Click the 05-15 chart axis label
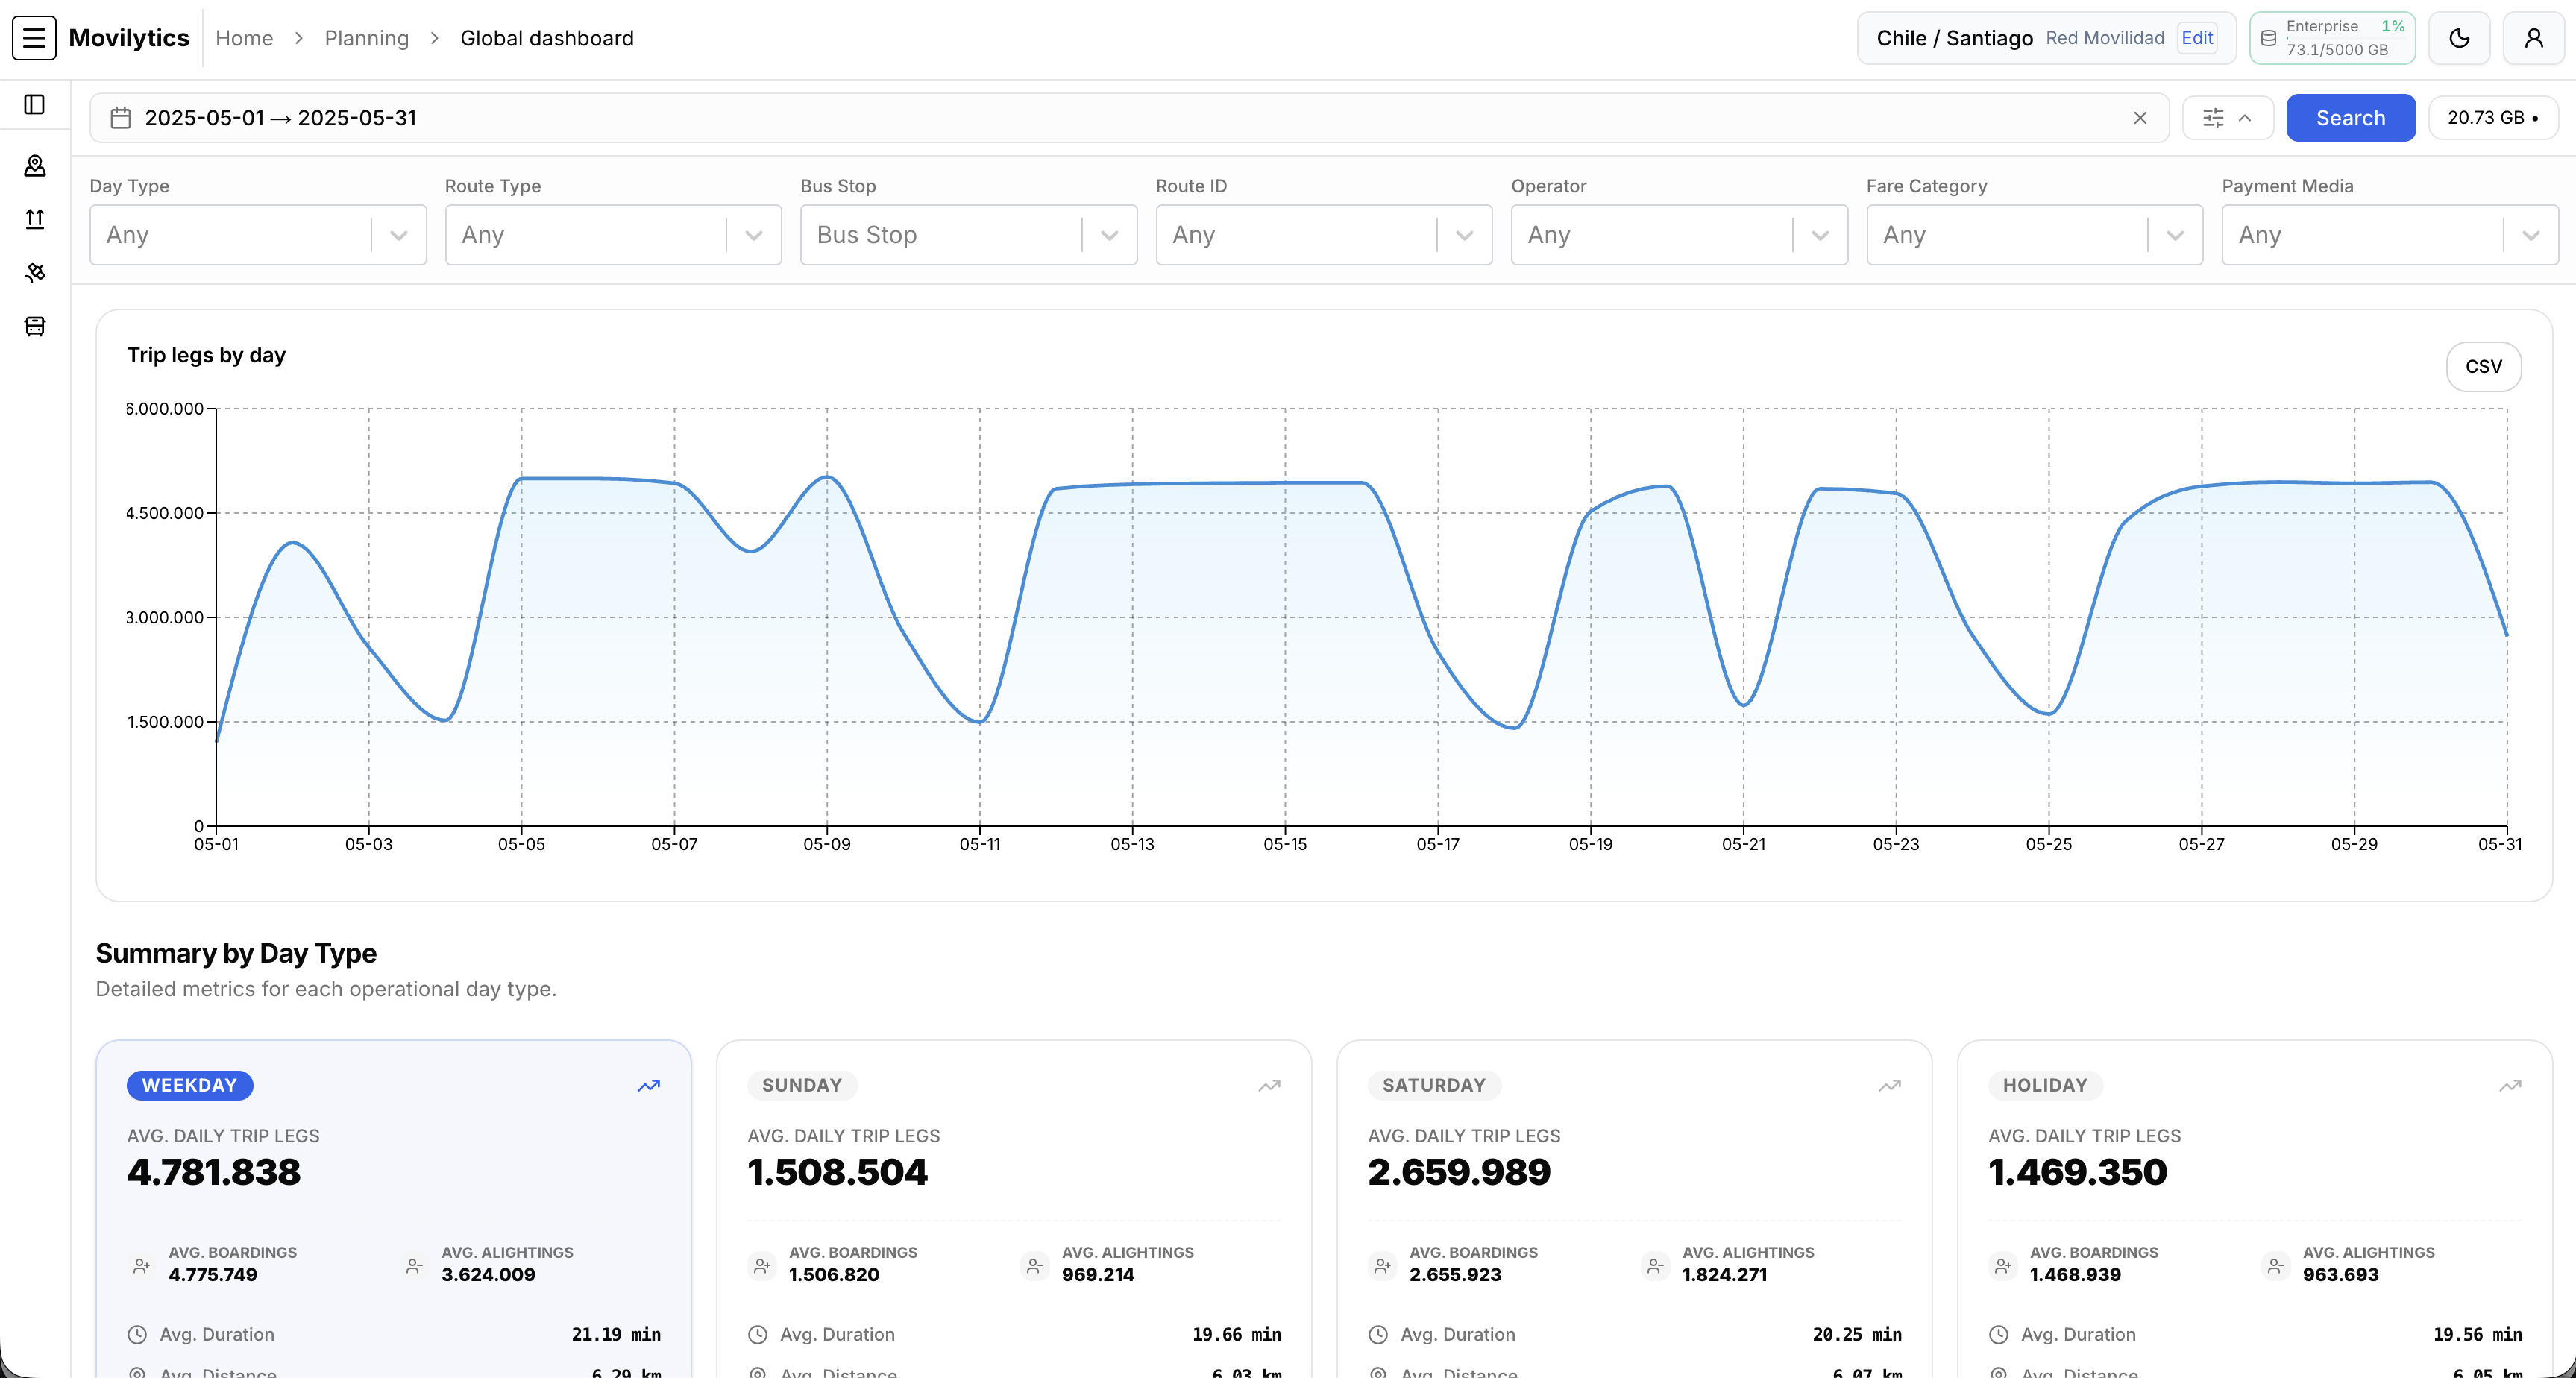 pos(1285,845)
